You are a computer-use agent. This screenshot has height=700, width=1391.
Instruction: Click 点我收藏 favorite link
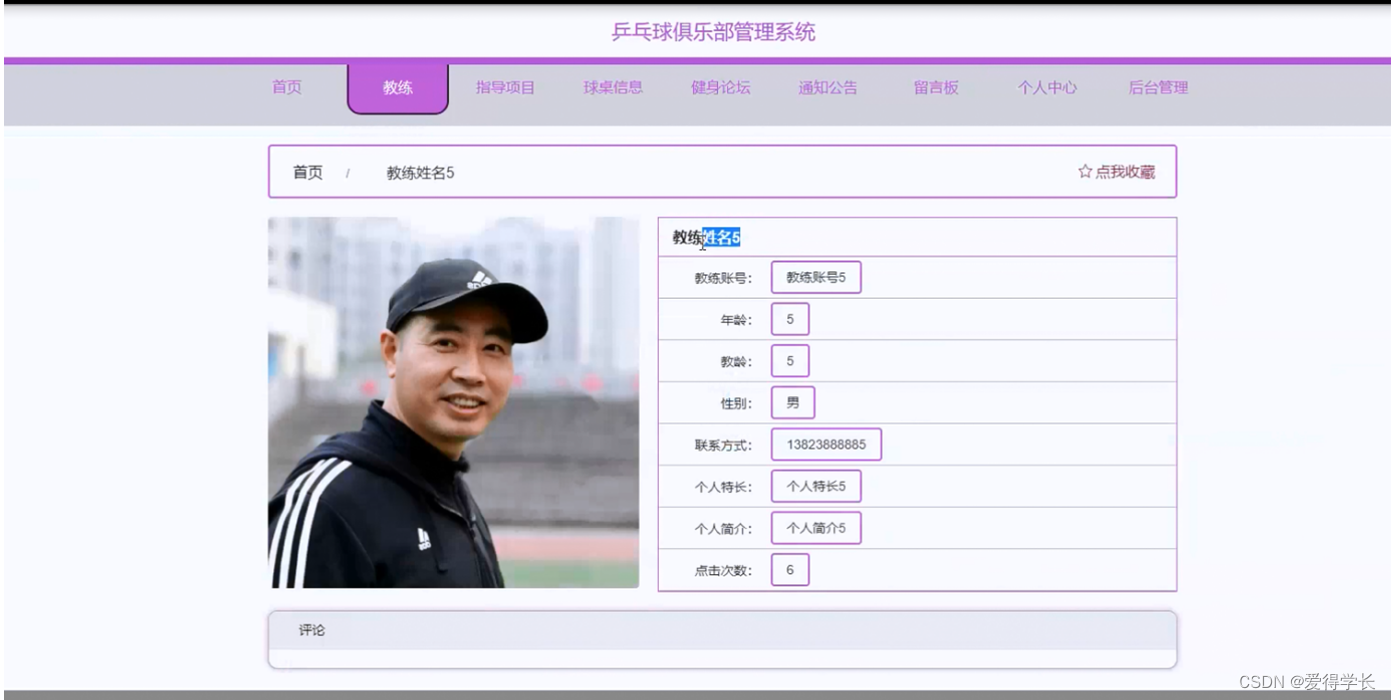[1116, 172]
